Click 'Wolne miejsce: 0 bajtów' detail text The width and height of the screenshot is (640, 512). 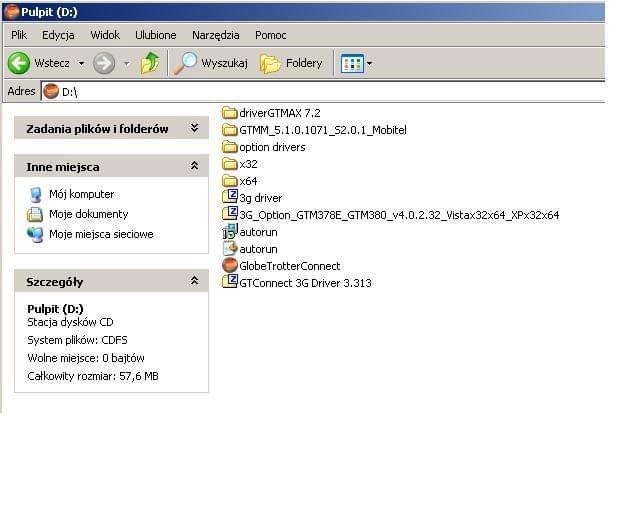[86, 358]
